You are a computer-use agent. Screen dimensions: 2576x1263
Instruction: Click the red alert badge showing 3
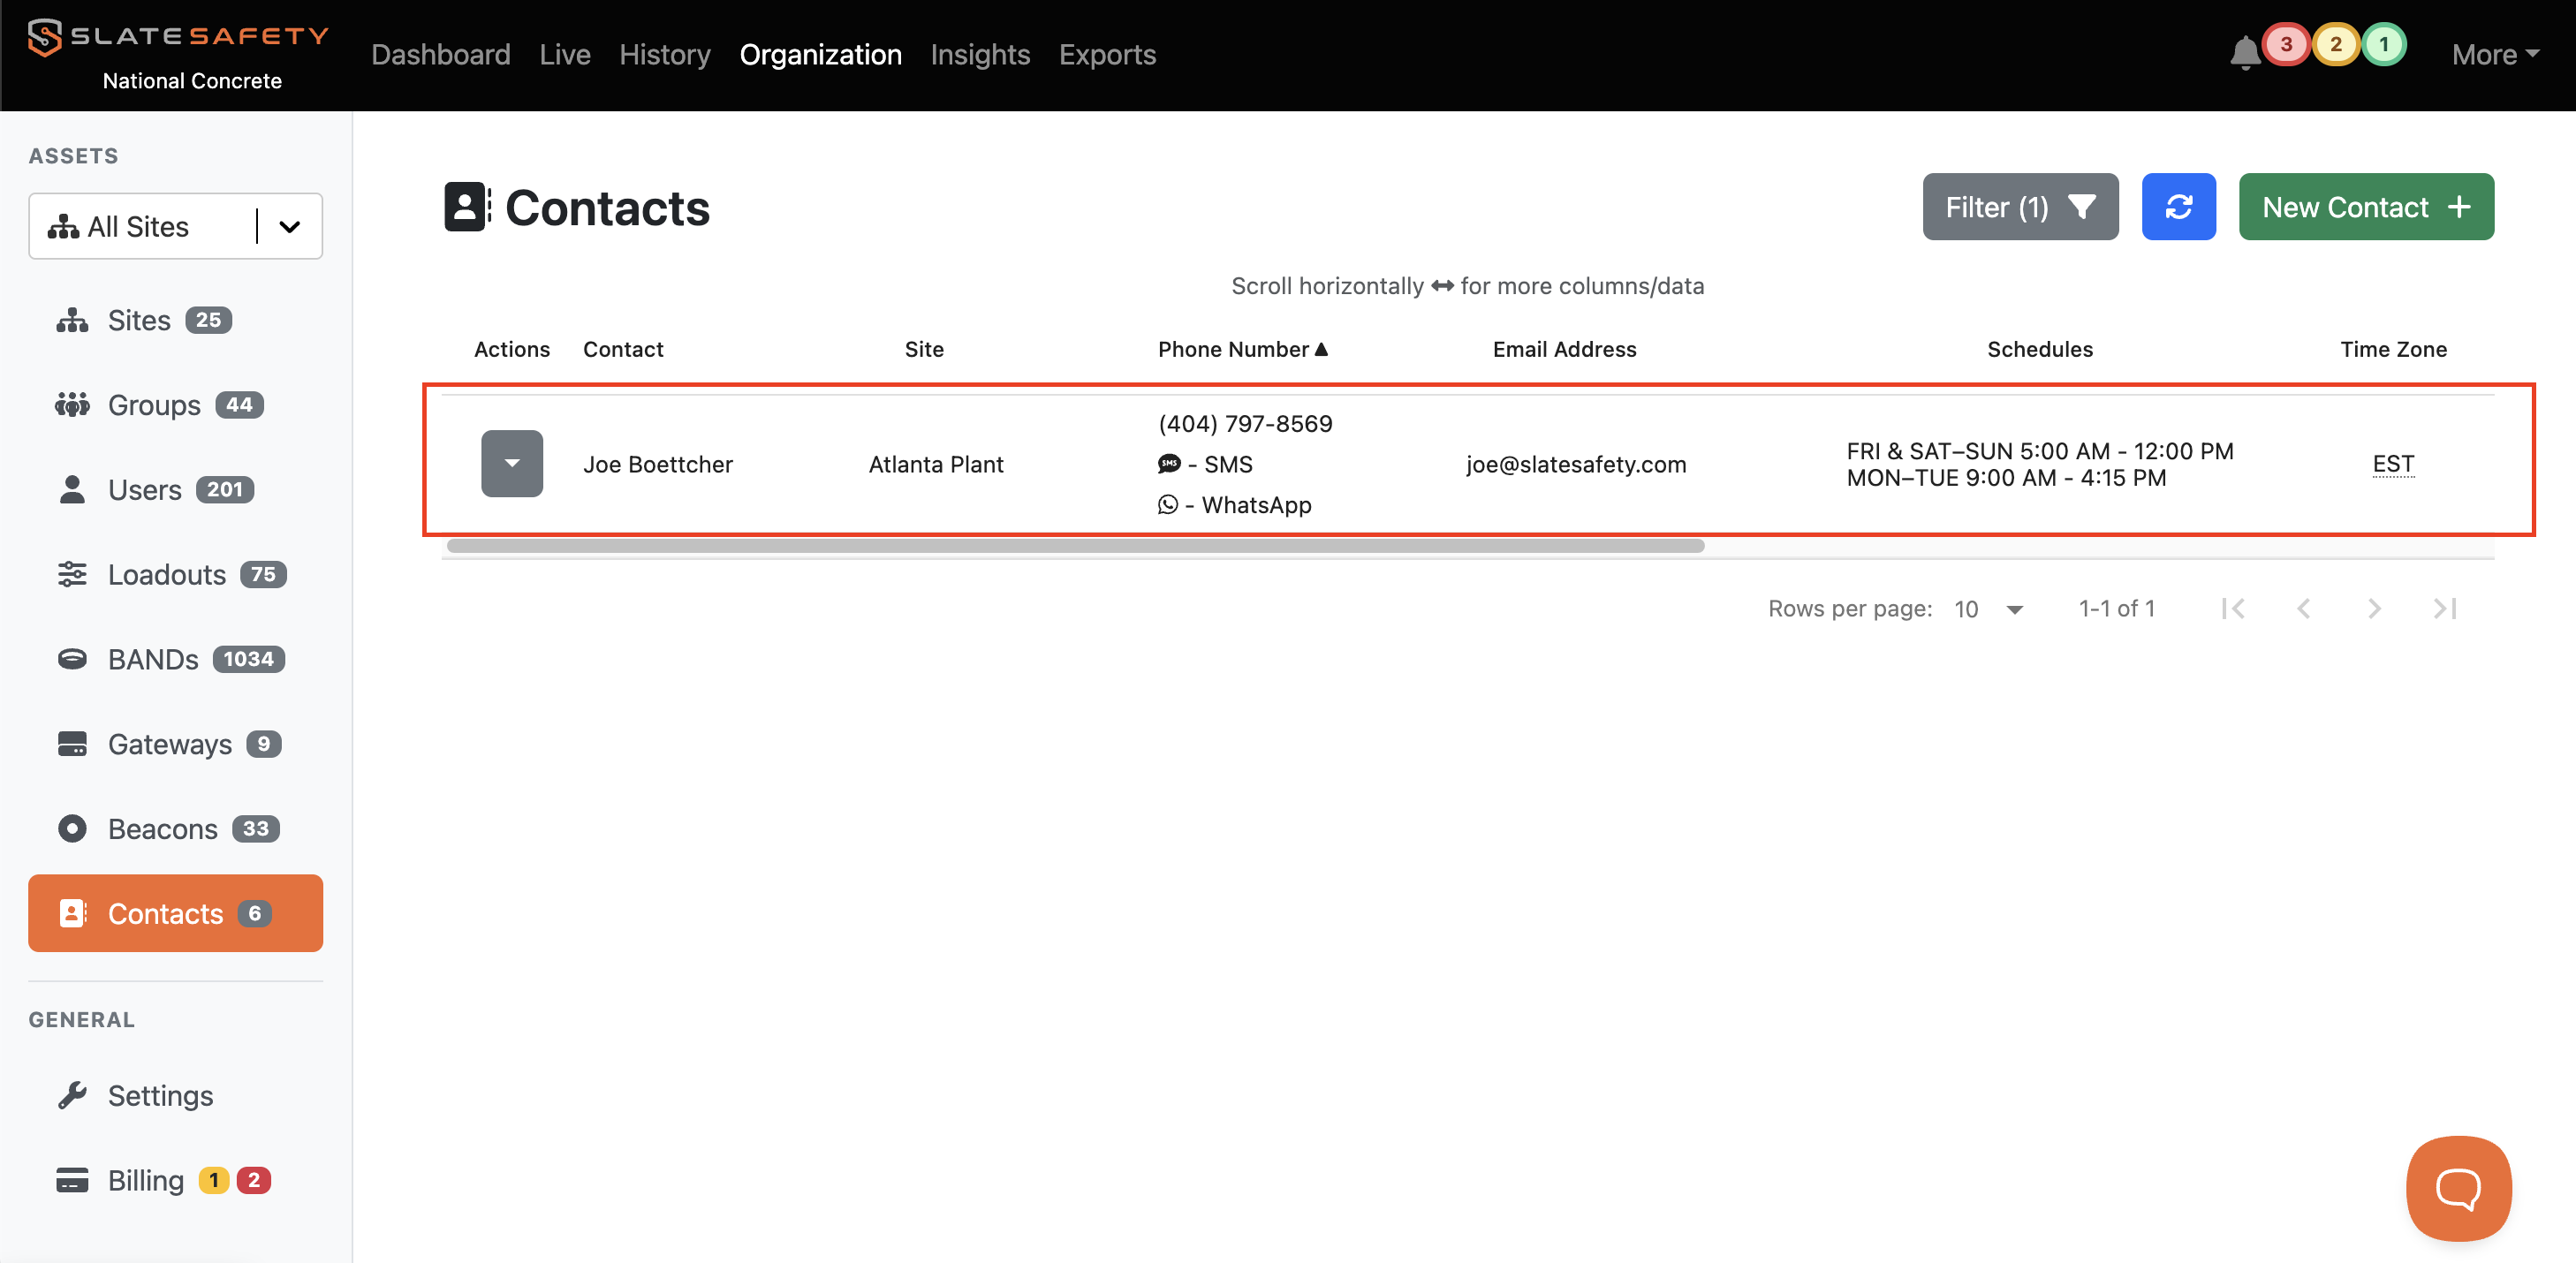tap(2285, 44)
